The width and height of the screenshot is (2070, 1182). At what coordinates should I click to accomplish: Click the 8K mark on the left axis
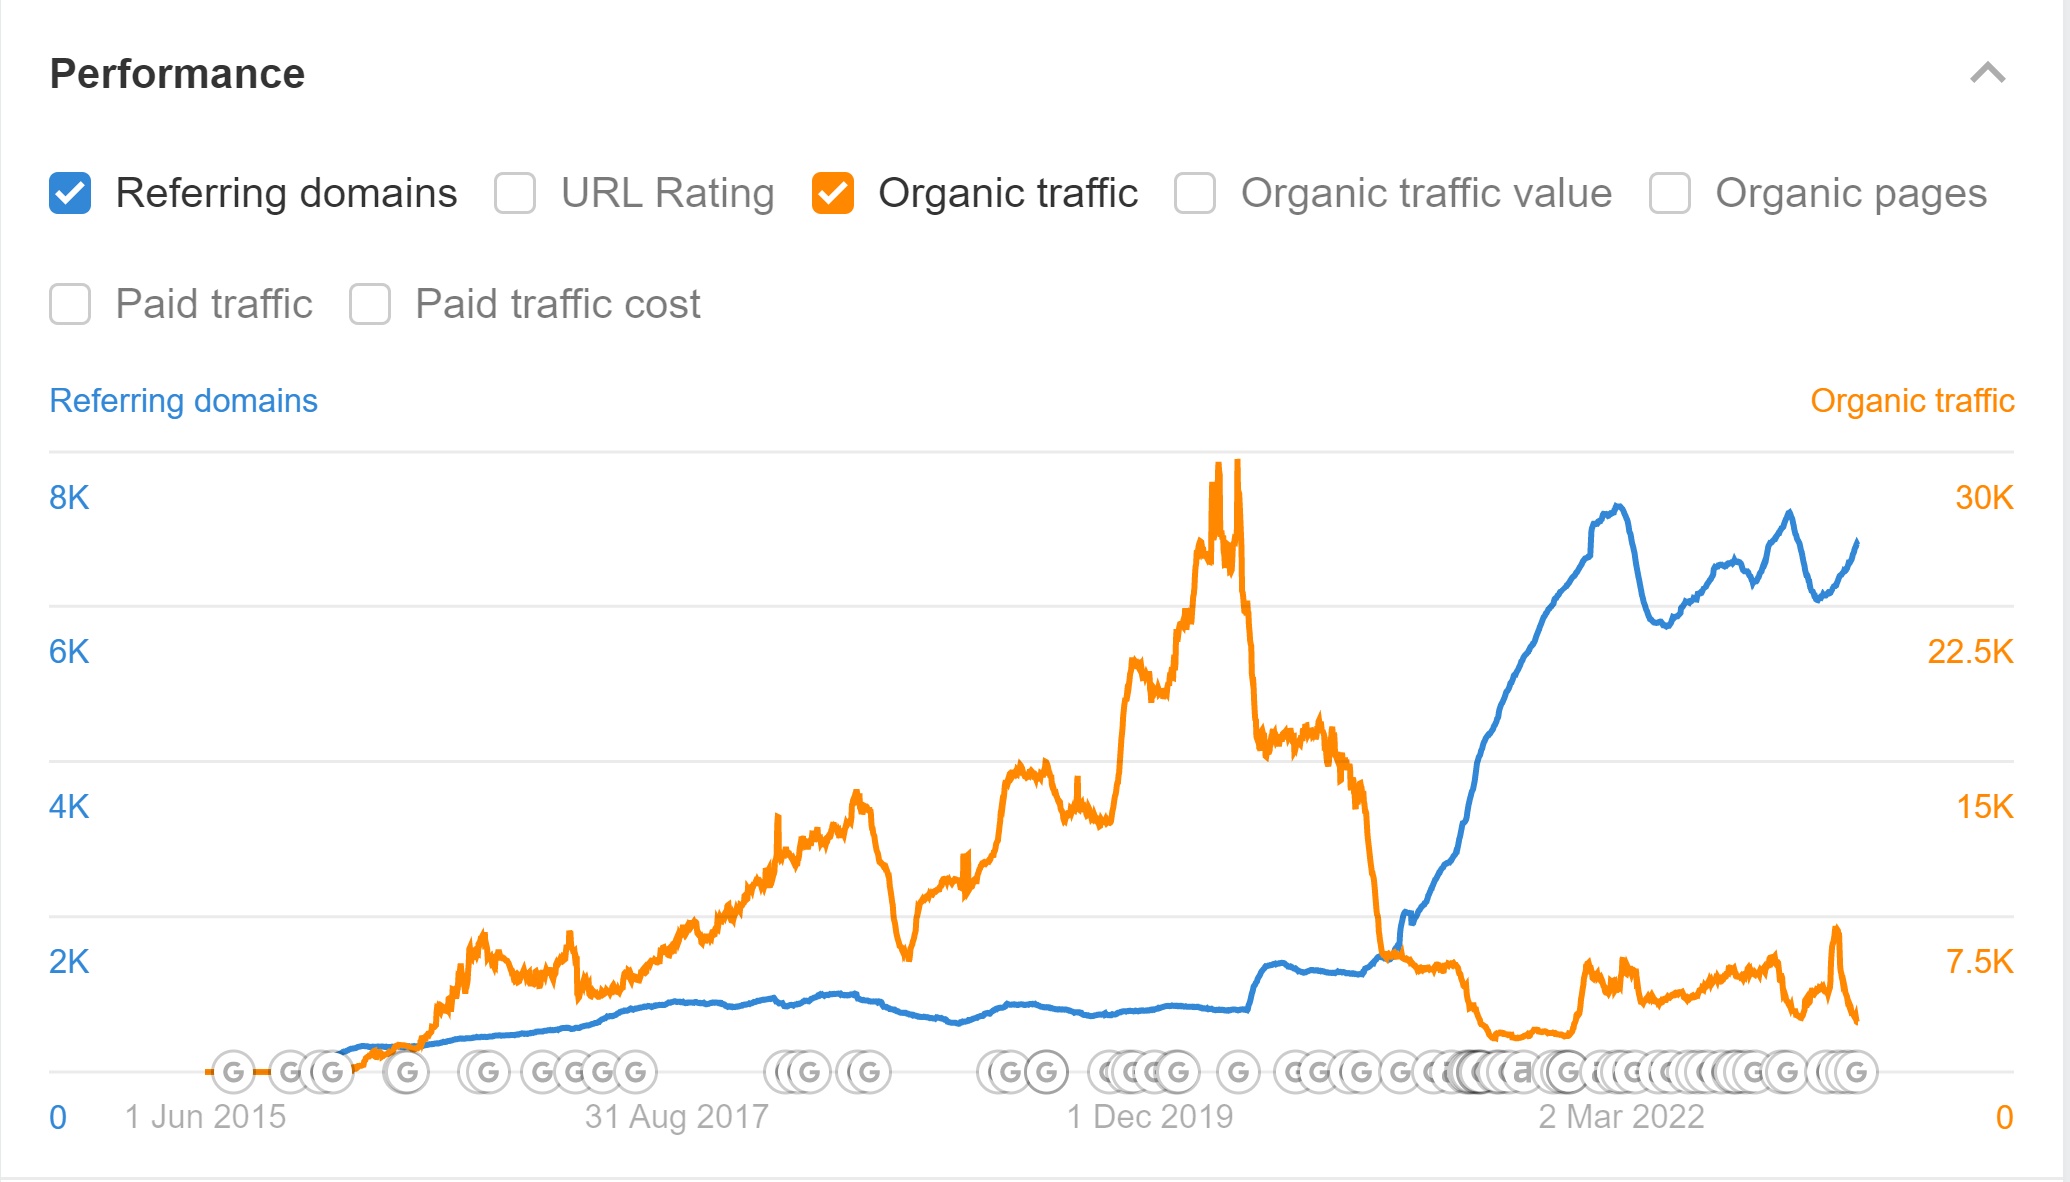coord(70,497)
